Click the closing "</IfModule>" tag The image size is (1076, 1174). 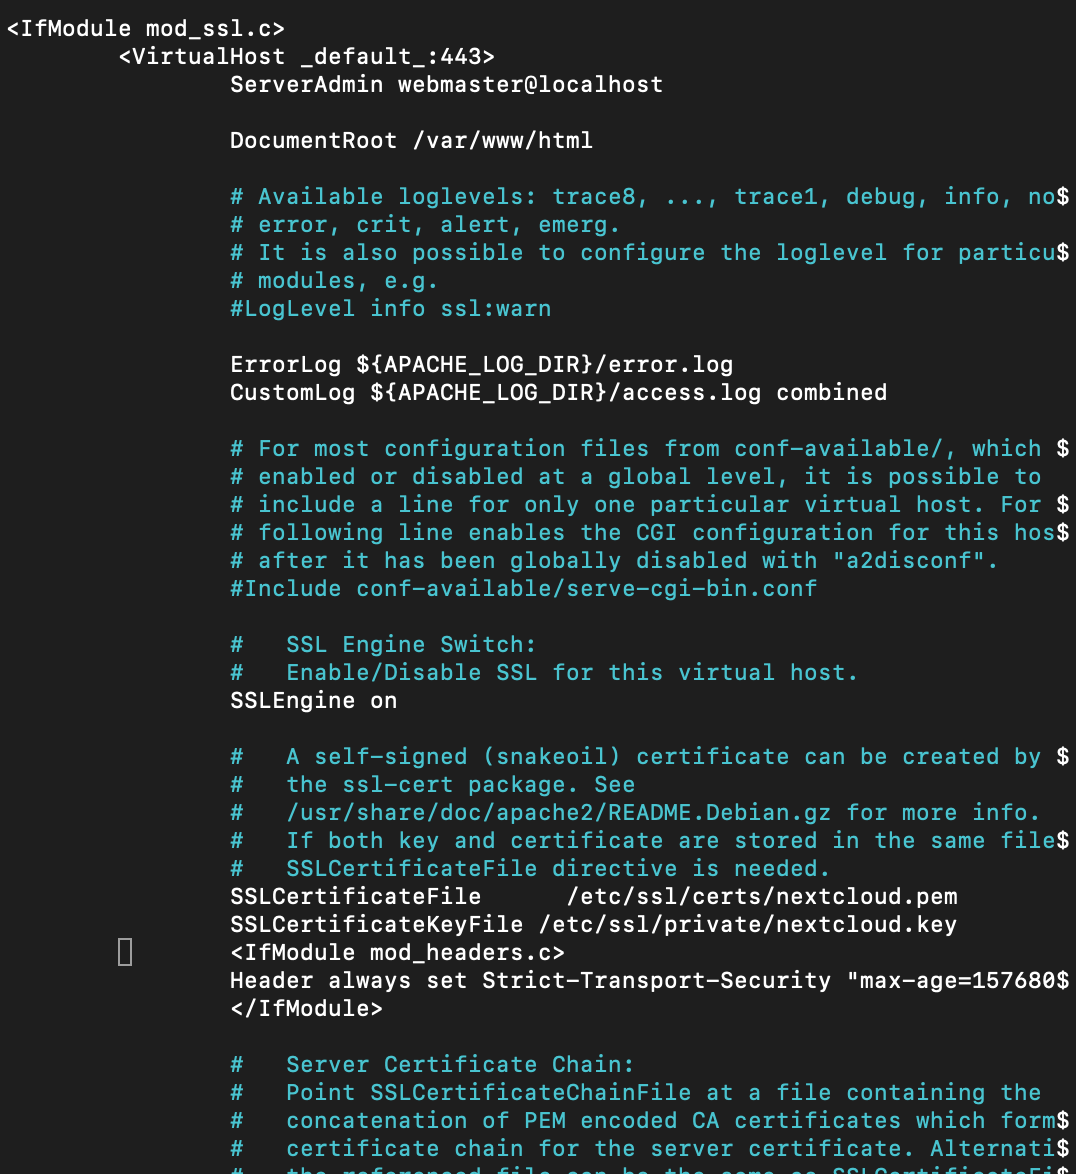pos(306,1008)
